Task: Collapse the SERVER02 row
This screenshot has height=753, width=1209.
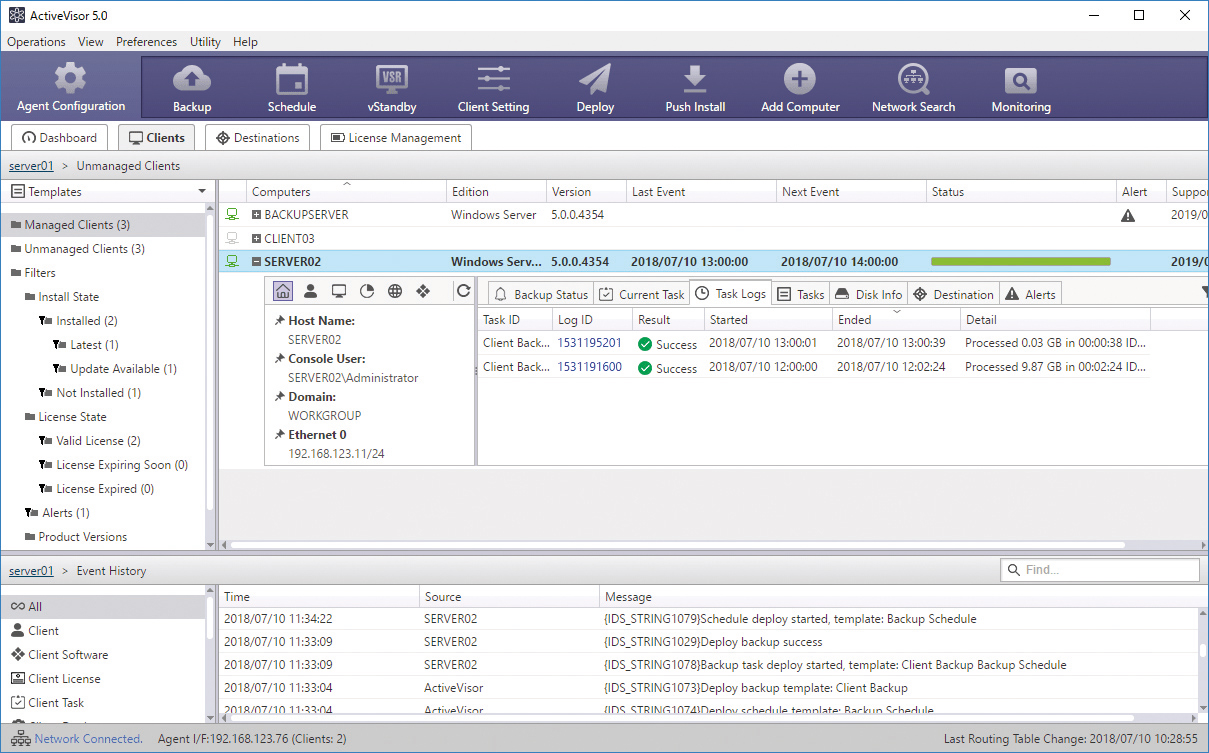Action: [x=257, y=262]
